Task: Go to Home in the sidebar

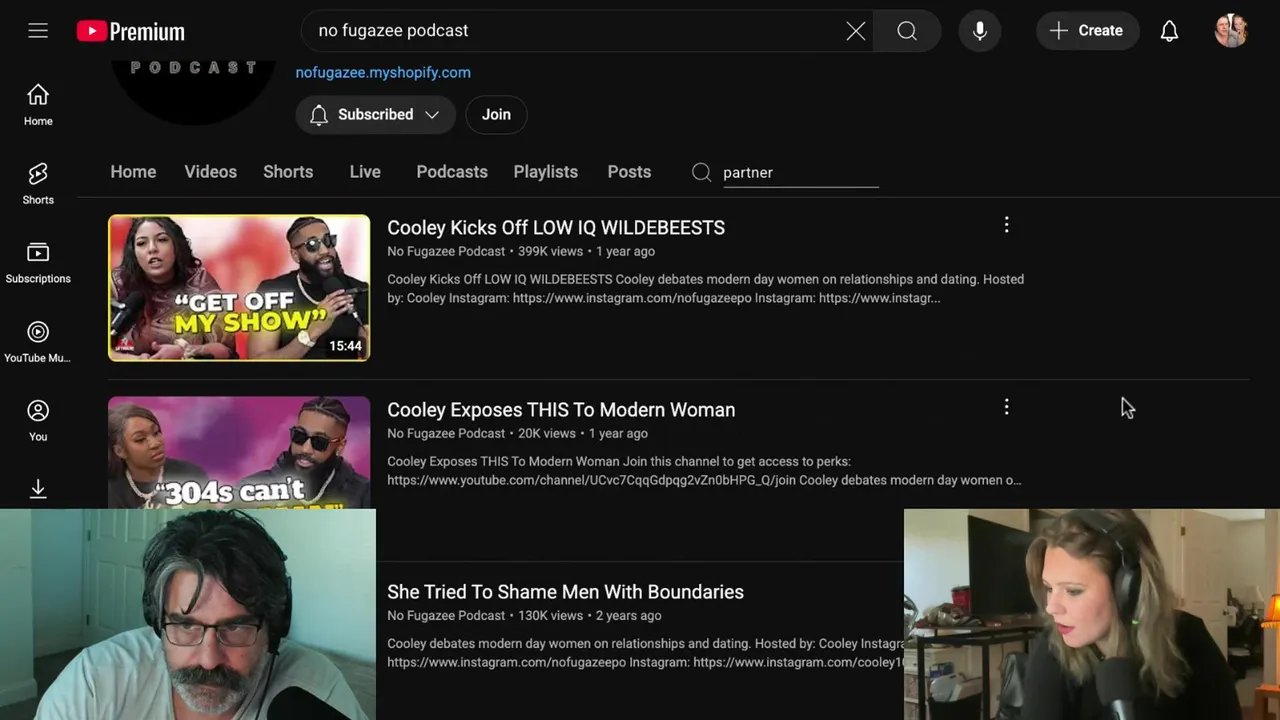Action: 38,105
